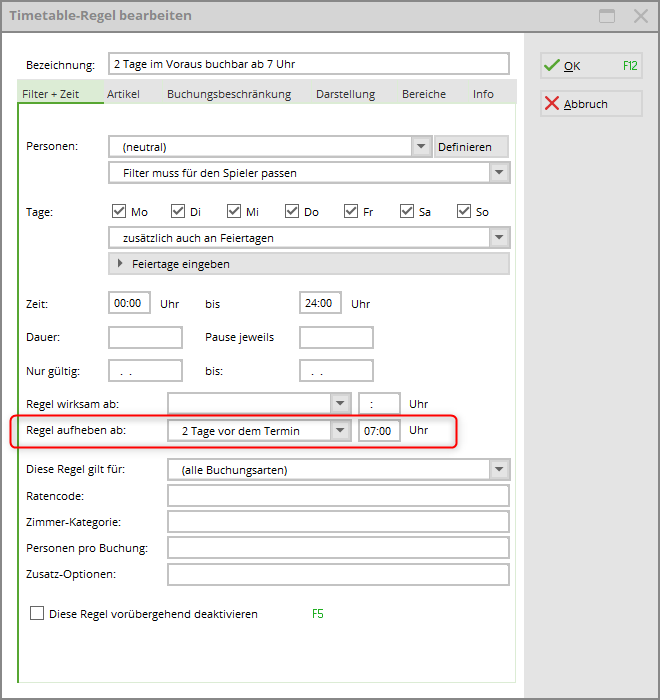Expand the 'Feiertage eingeben' section
The width and height of the screenshot is (660, 700).
(309, 264)
